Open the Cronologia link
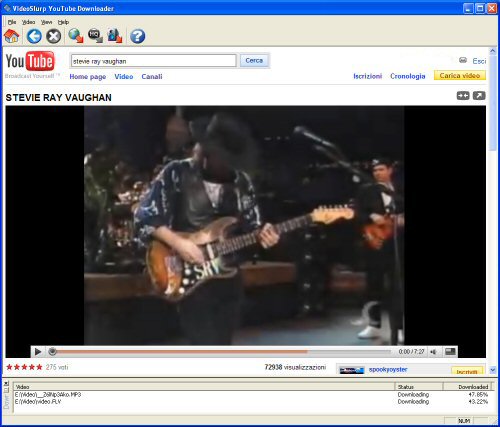 pos(408,76)
